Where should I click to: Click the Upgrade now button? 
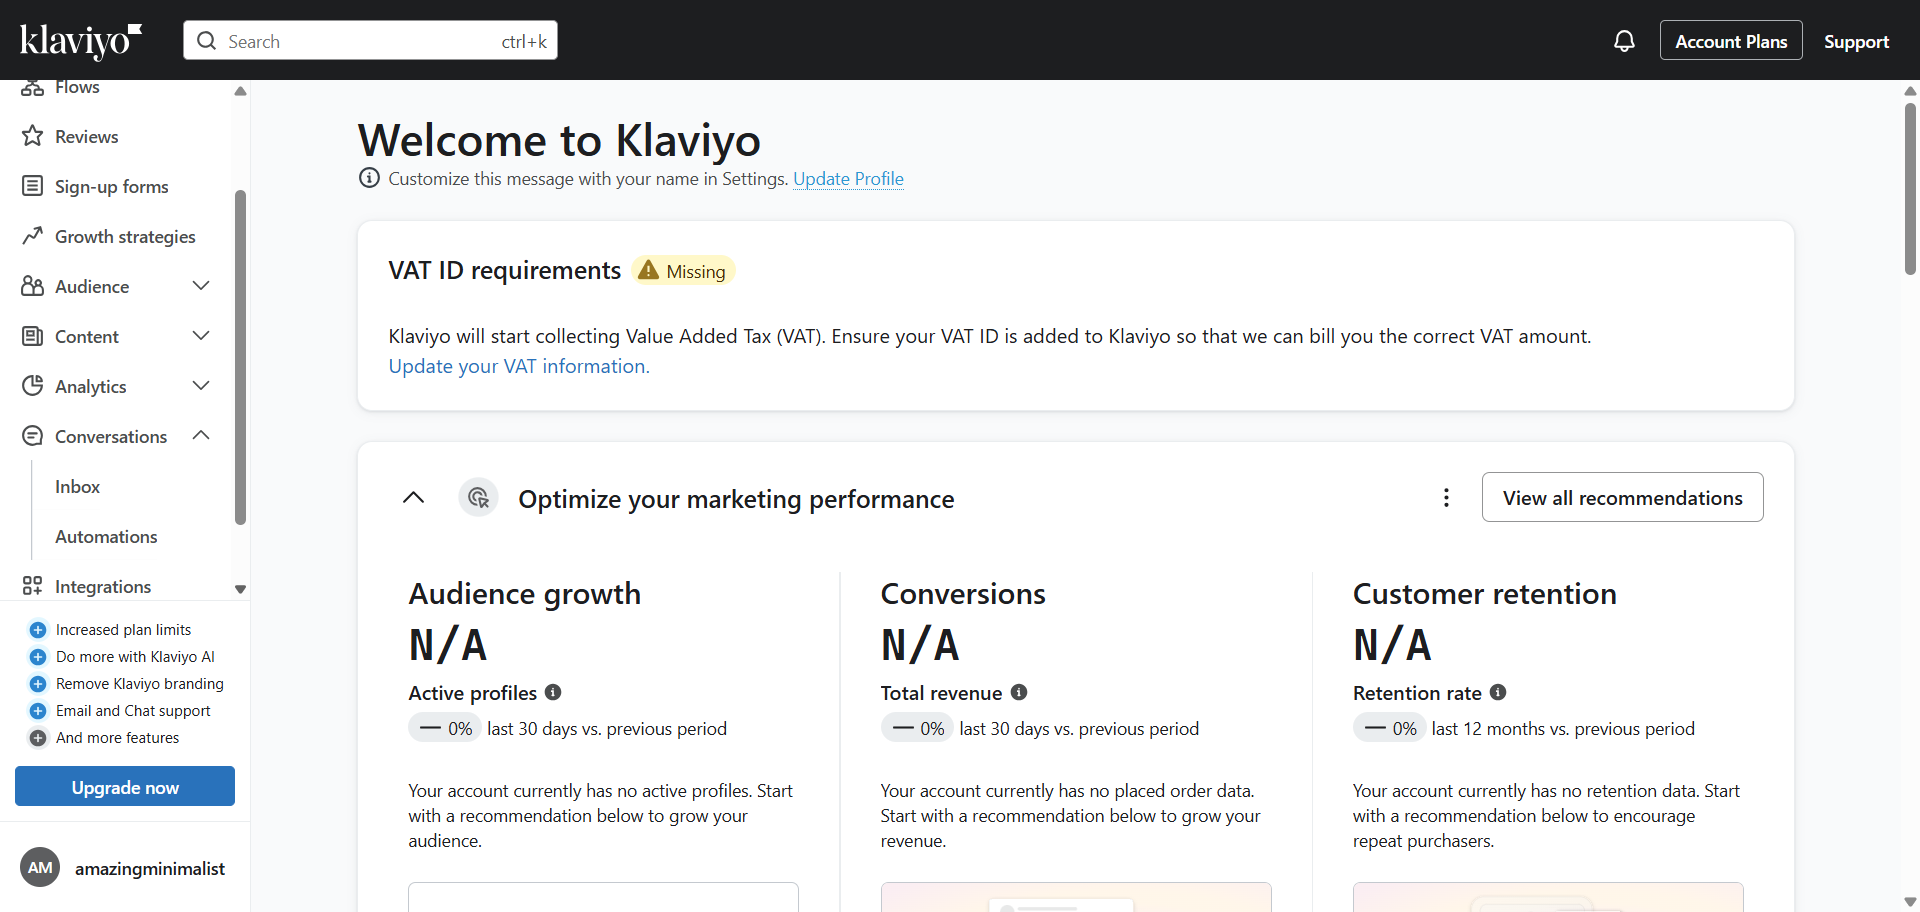pos(125,787)
